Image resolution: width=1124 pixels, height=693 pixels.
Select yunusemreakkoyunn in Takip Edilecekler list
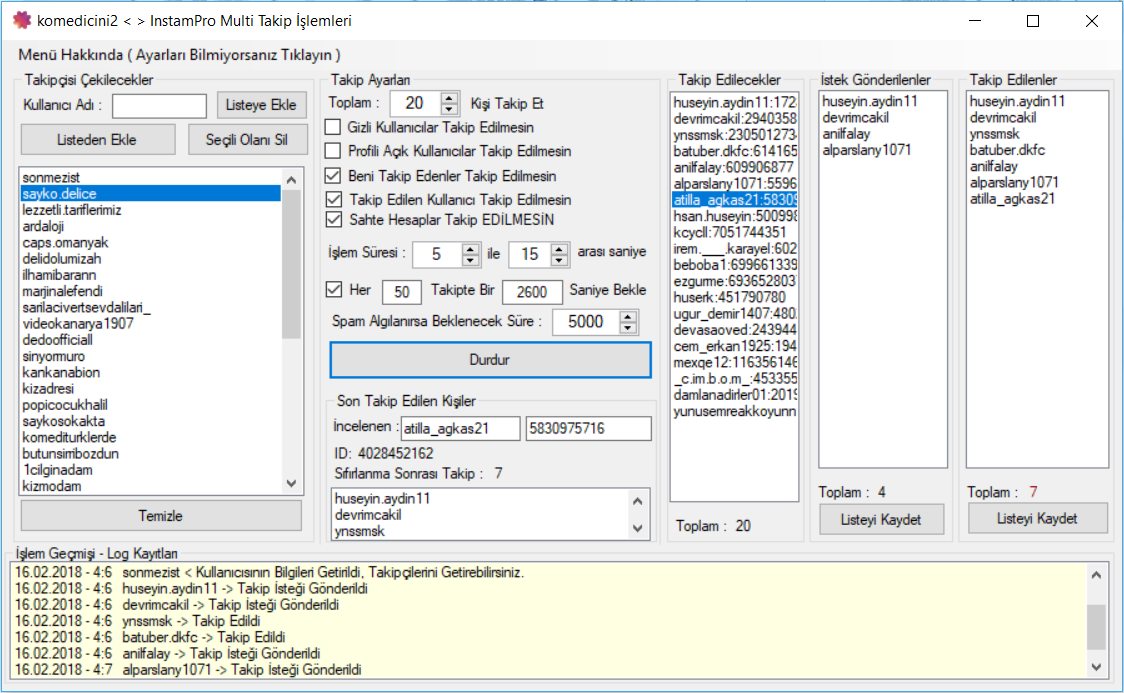coord(735,411)
